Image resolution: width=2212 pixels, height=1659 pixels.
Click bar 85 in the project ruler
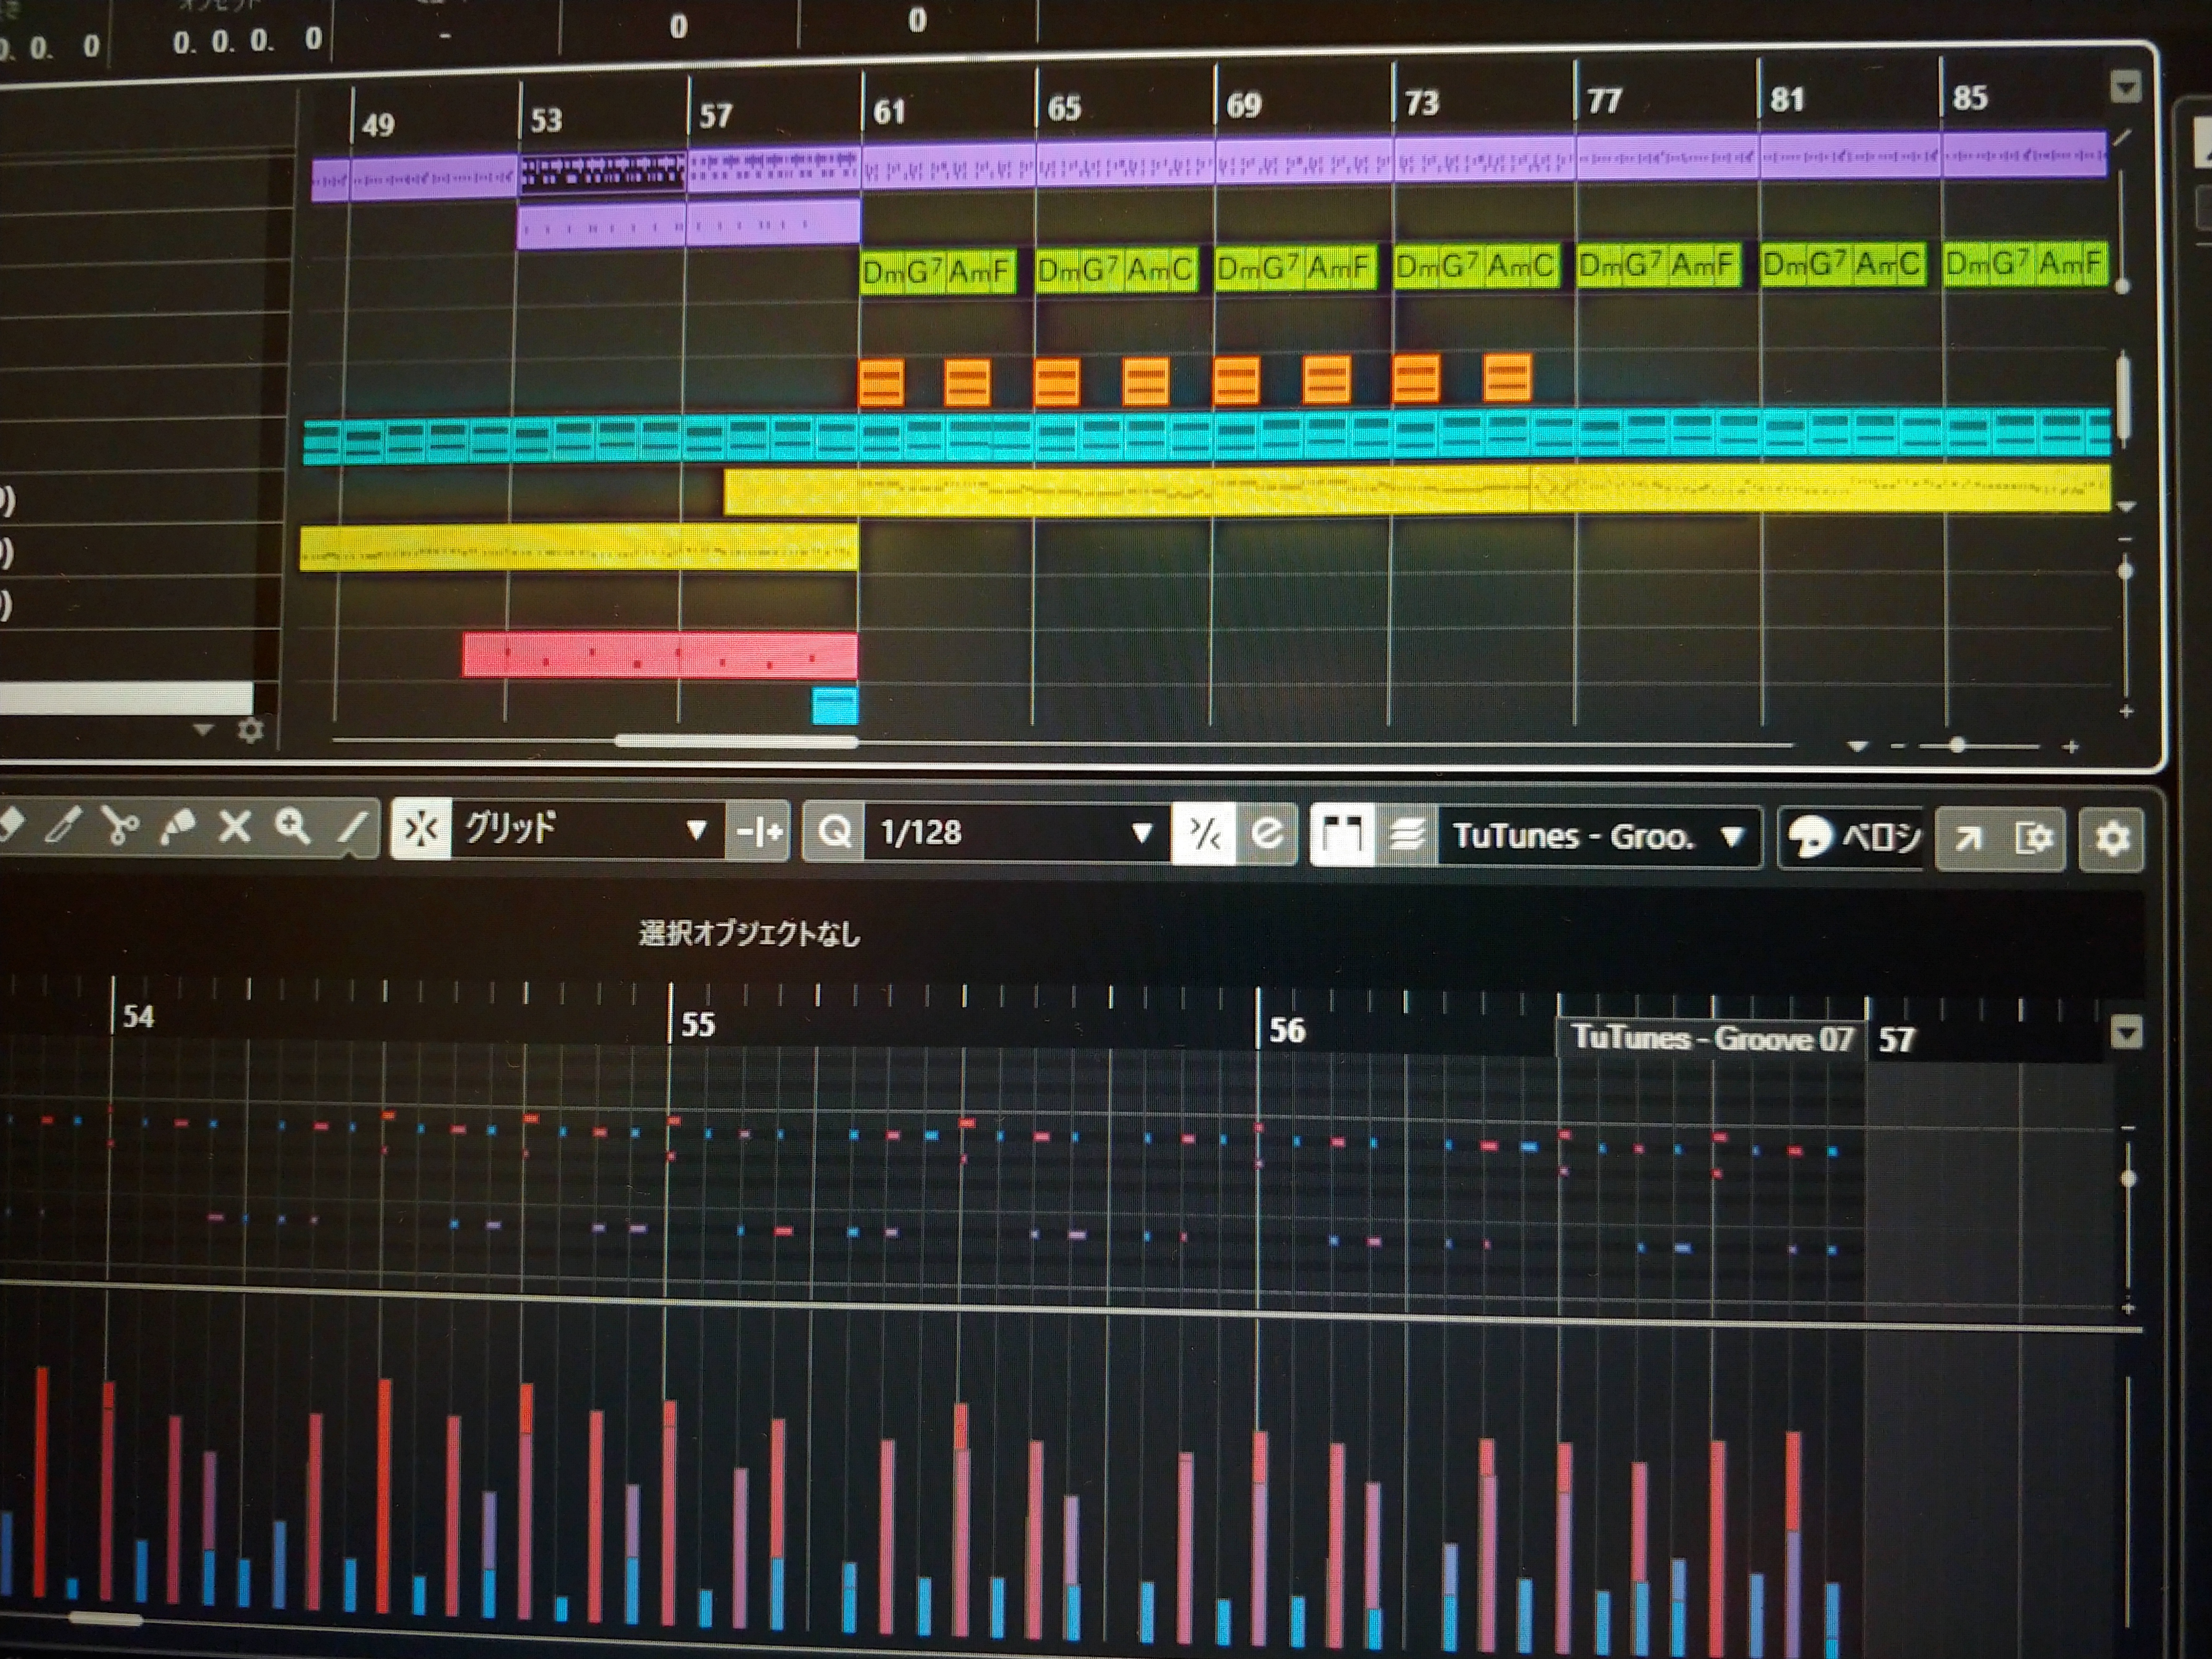(x=1969, y=97)
